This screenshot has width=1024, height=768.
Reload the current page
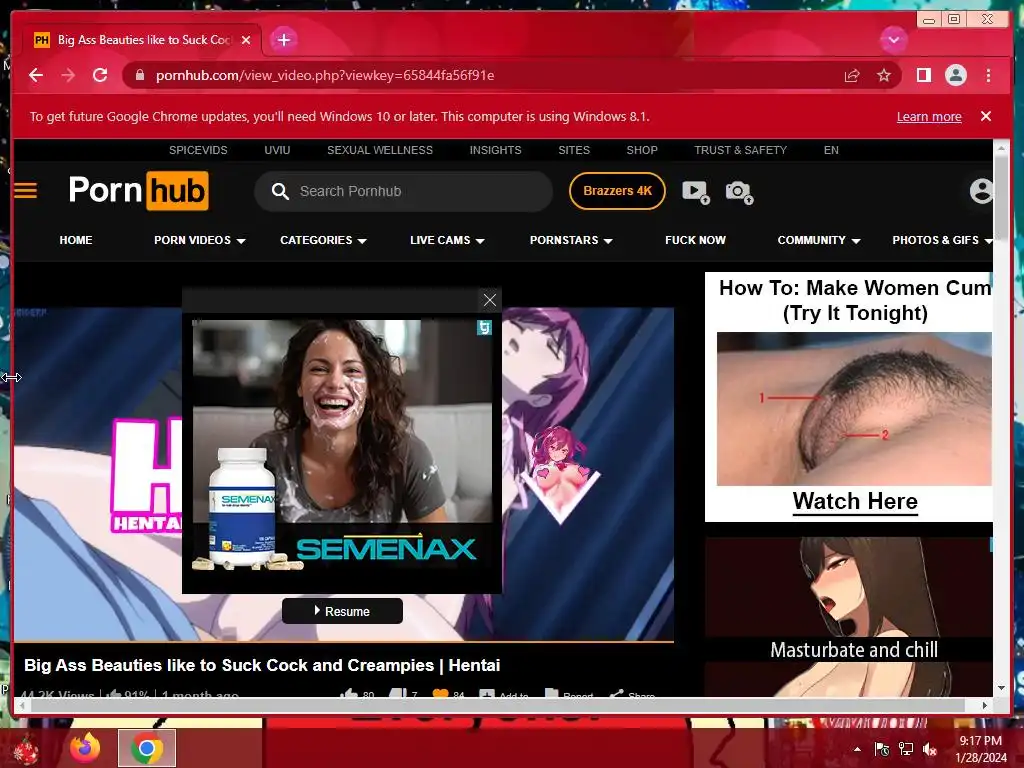tap(100, 75)
